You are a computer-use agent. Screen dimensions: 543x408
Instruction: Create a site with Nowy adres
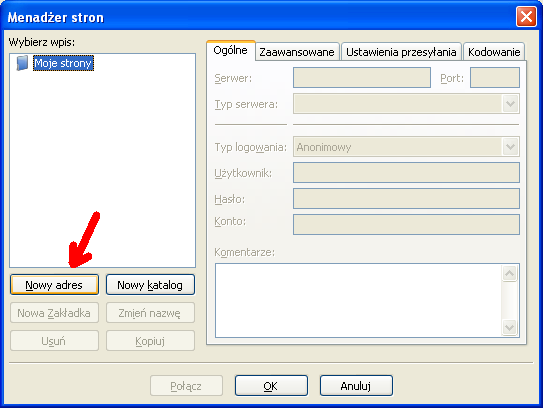coord(54,285)
